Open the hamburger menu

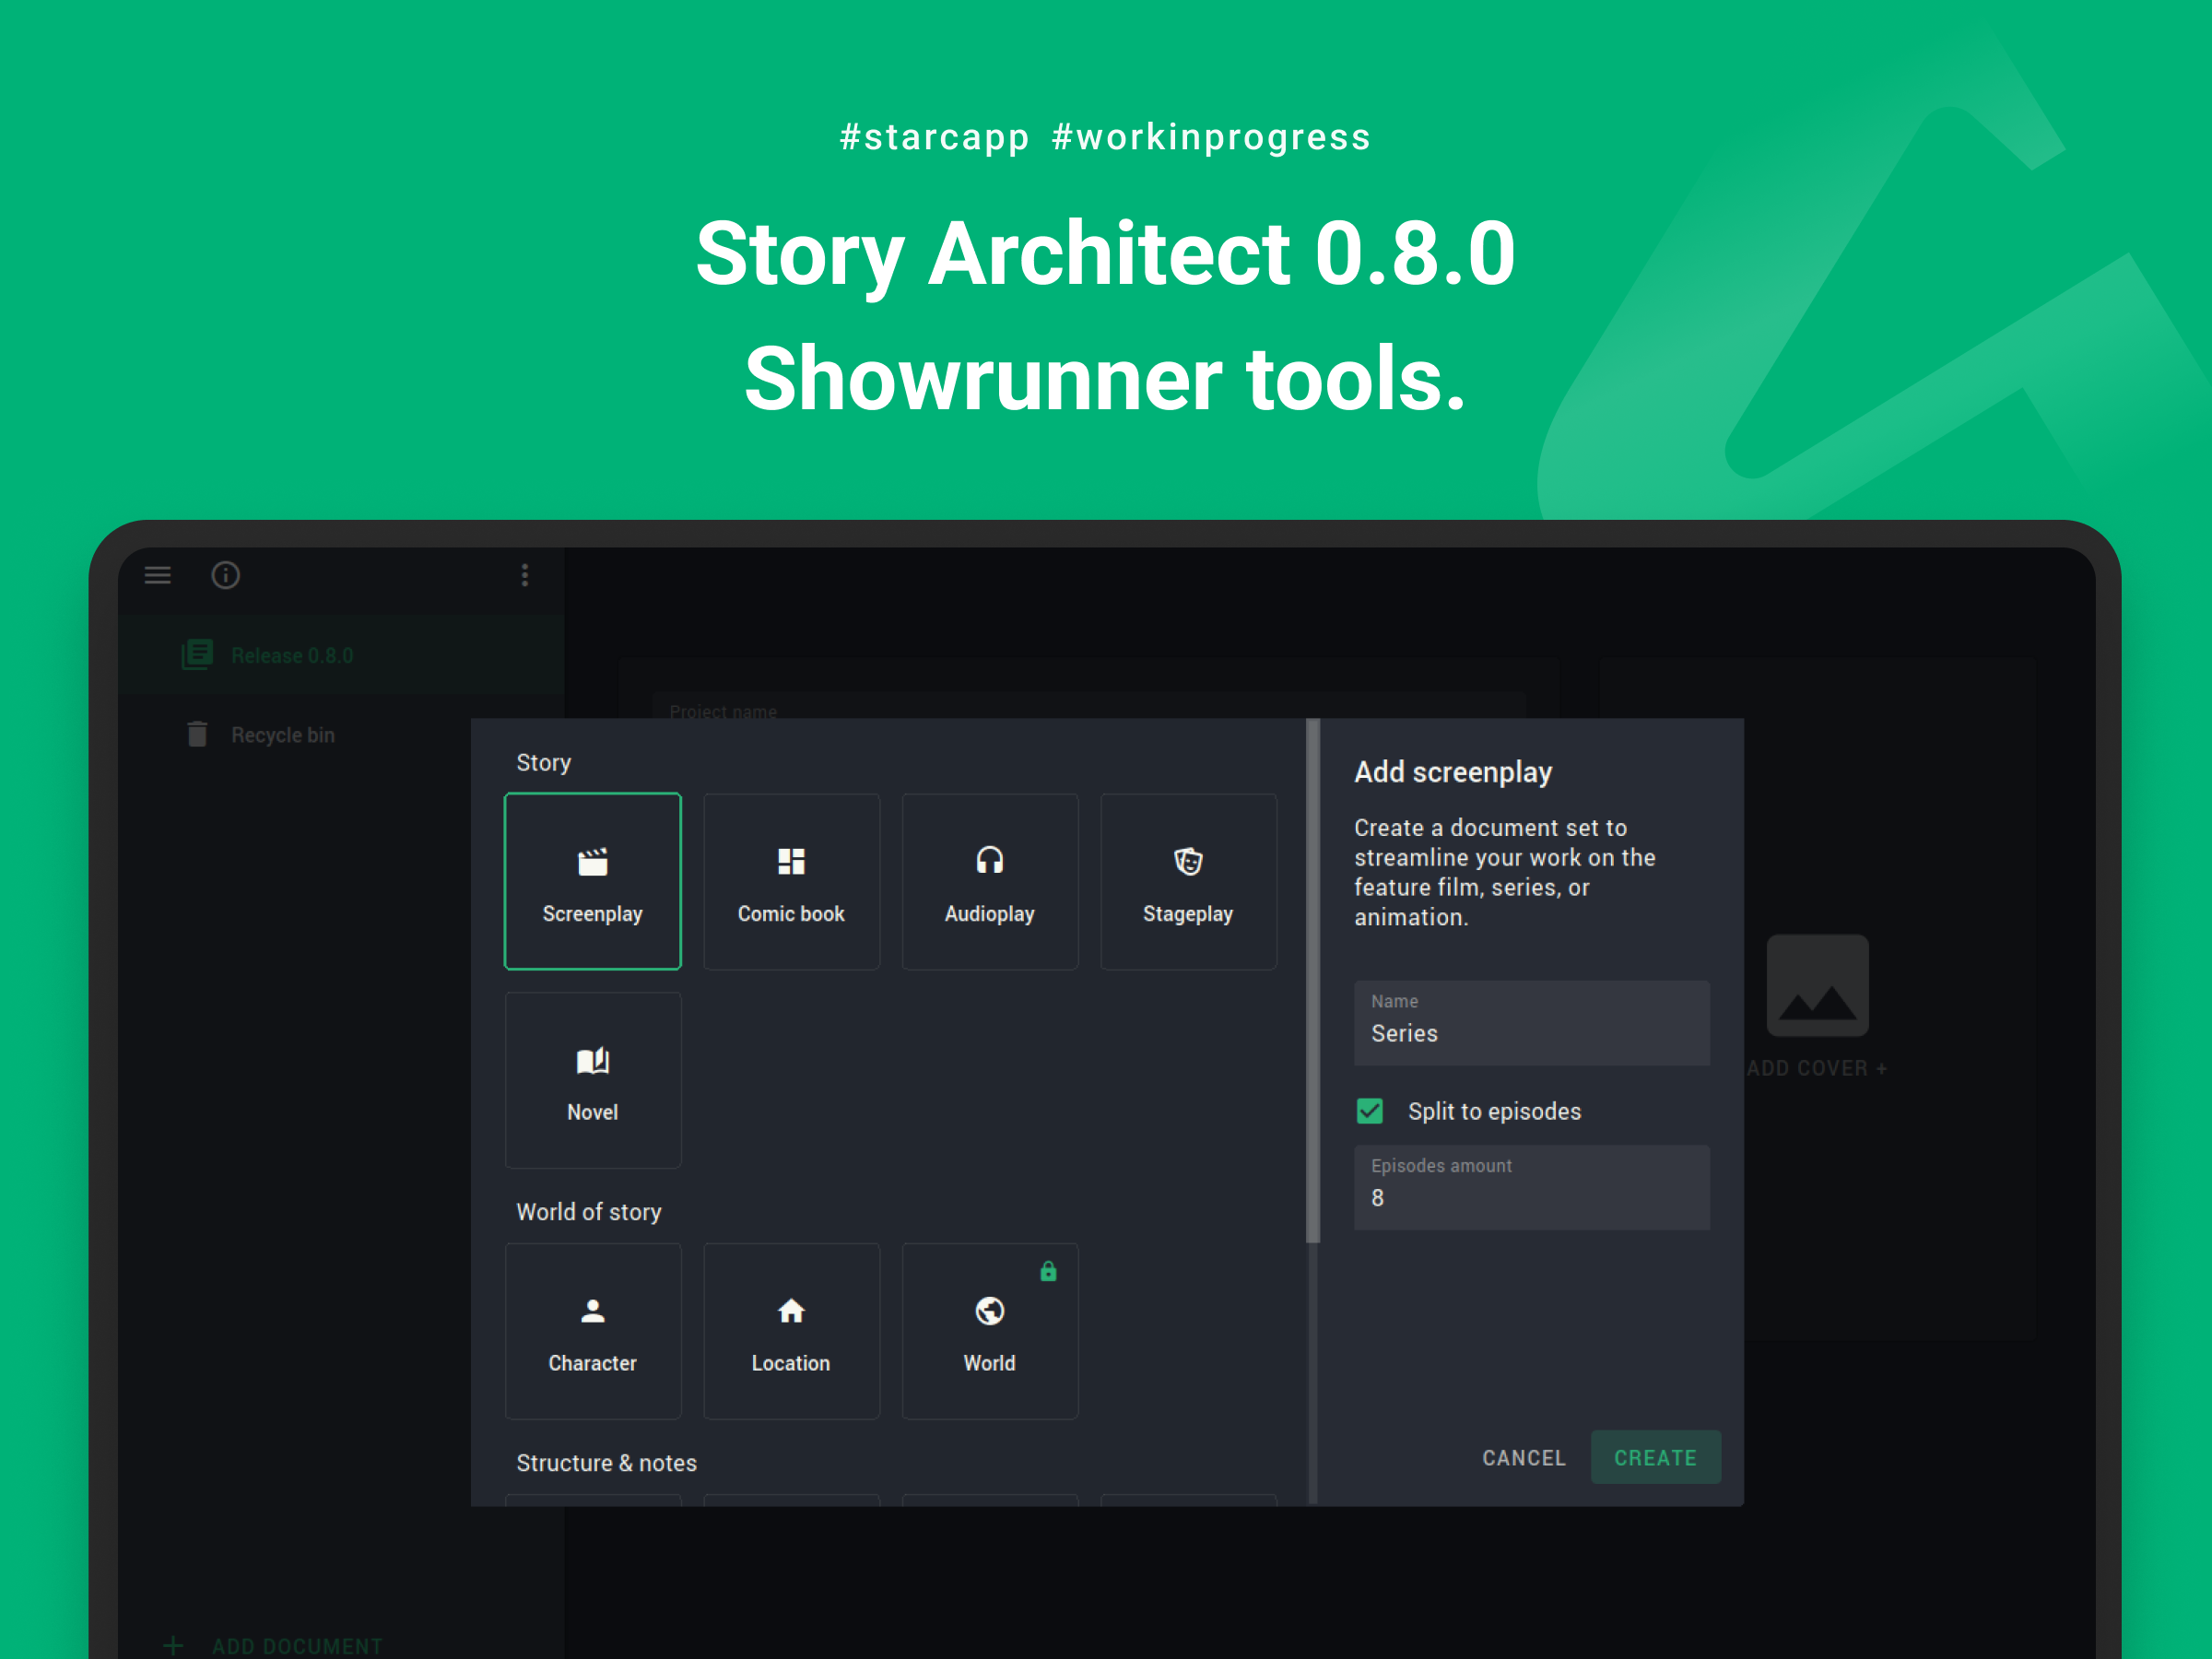[158, 575]
